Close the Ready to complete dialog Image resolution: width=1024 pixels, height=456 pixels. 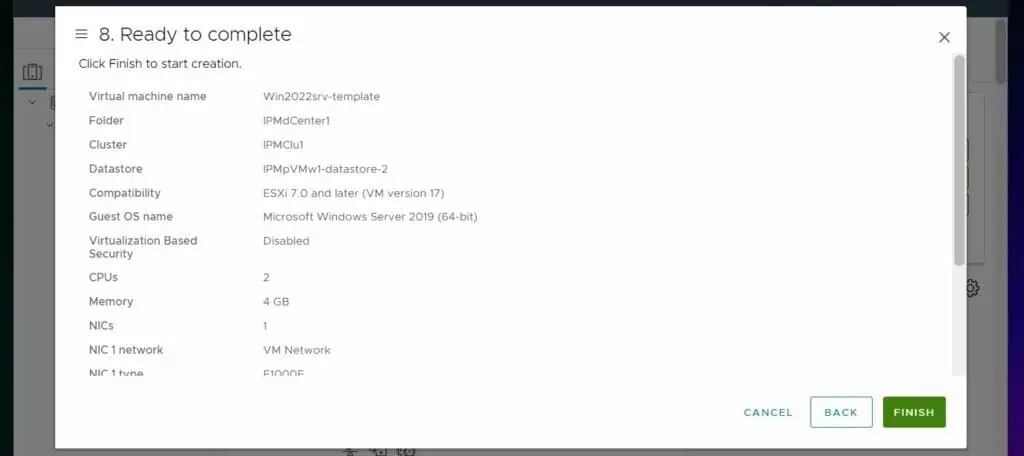coord(944,38)
